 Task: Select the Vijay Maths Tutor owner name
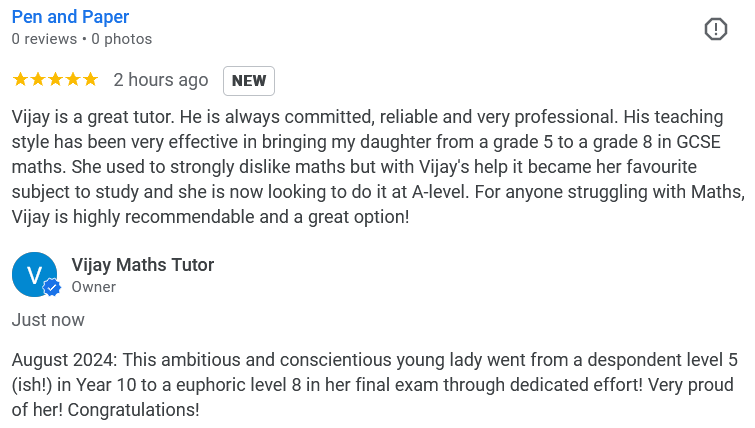[143, 265]
